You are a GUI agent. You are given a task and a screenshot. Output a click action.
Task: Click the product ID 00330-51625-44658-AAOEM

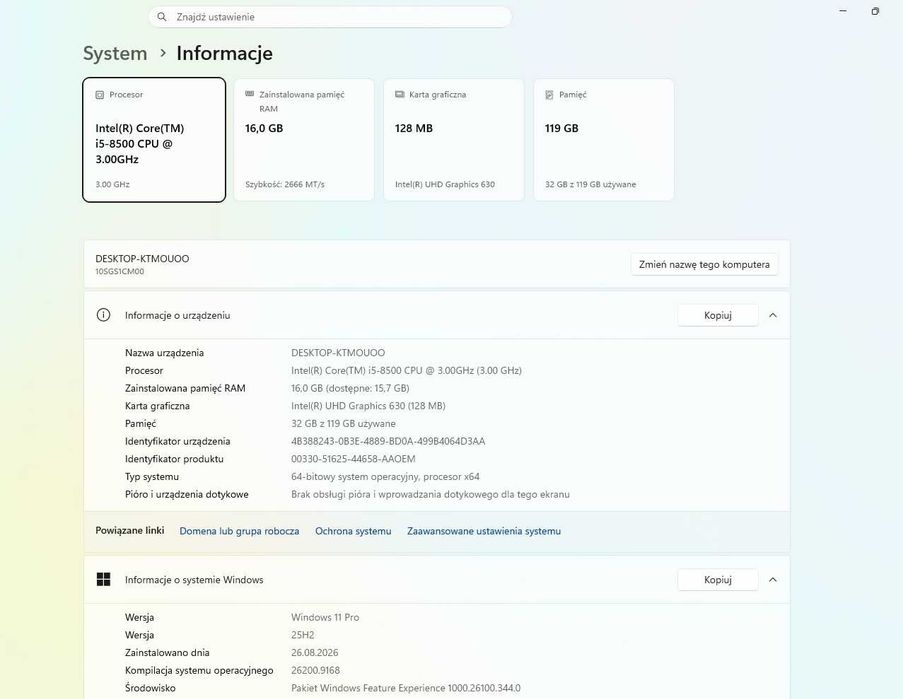353,459
